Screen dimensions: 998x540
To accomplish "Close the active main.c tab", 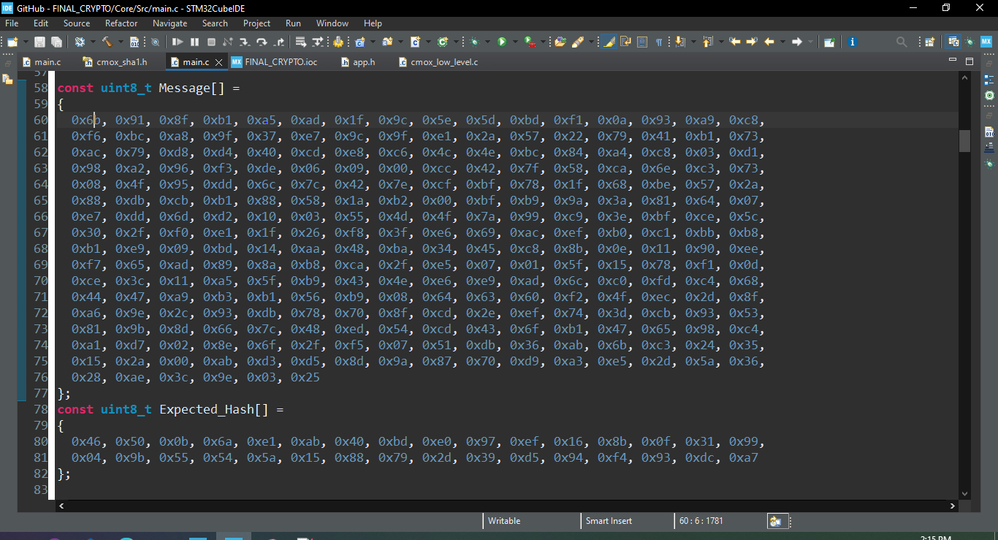I will [218, 62].
